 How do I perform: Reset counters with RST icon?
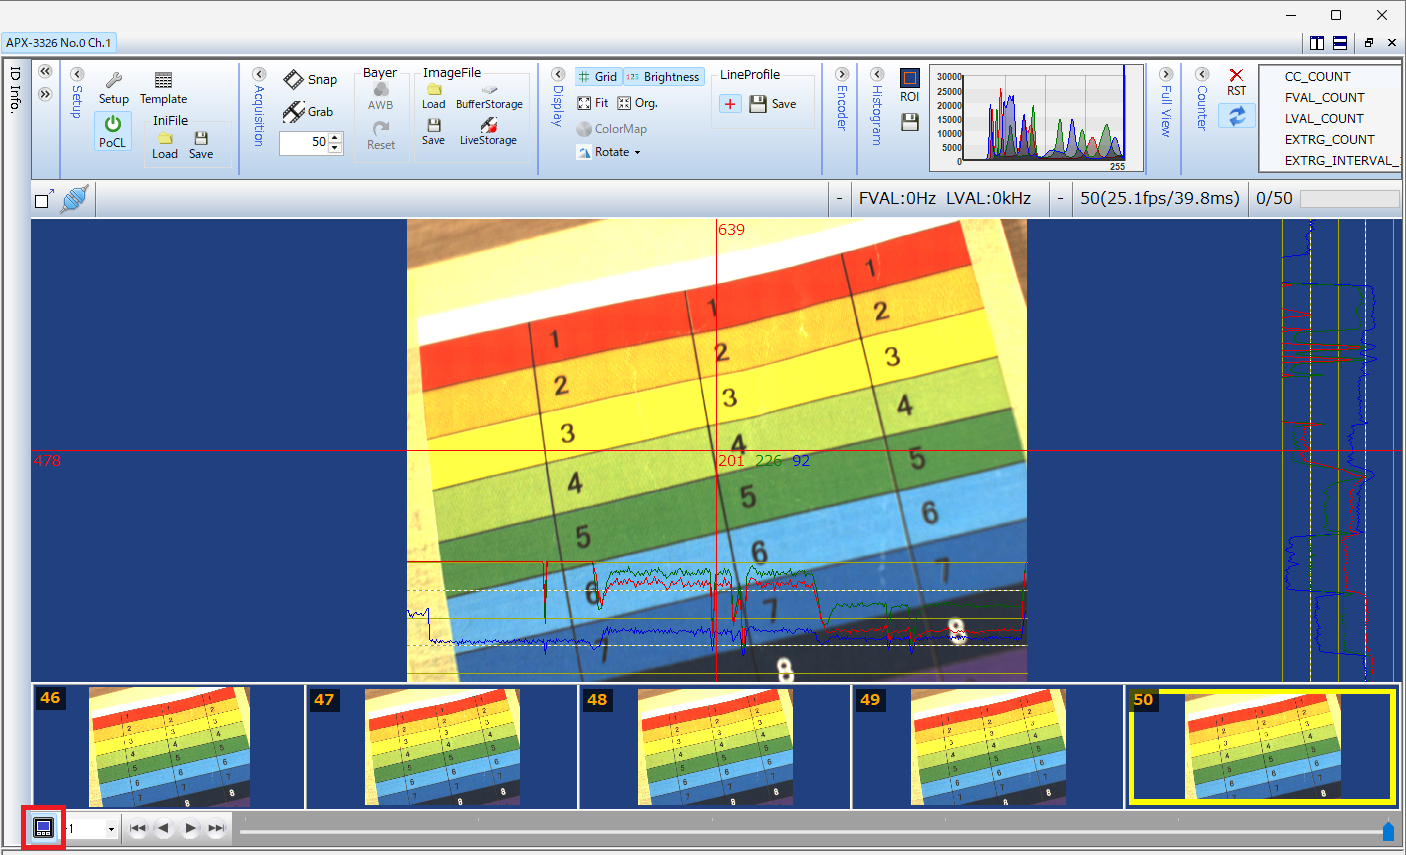point(1236,76)
